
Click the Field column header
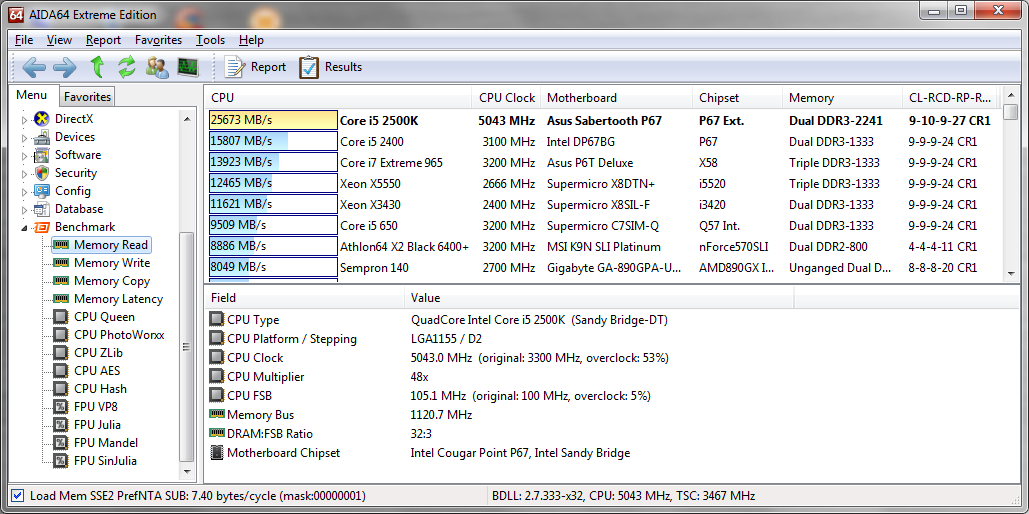(304, 298)
